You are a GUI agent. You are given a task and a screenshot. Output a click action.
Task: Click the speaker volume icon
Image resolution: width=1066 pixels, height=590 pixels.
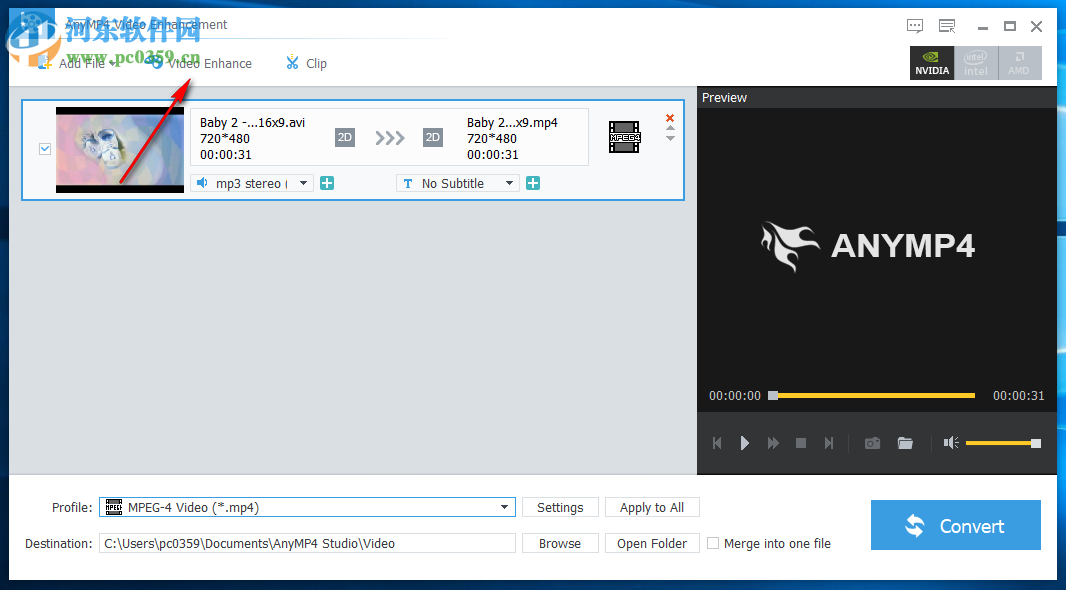(950, 442)
